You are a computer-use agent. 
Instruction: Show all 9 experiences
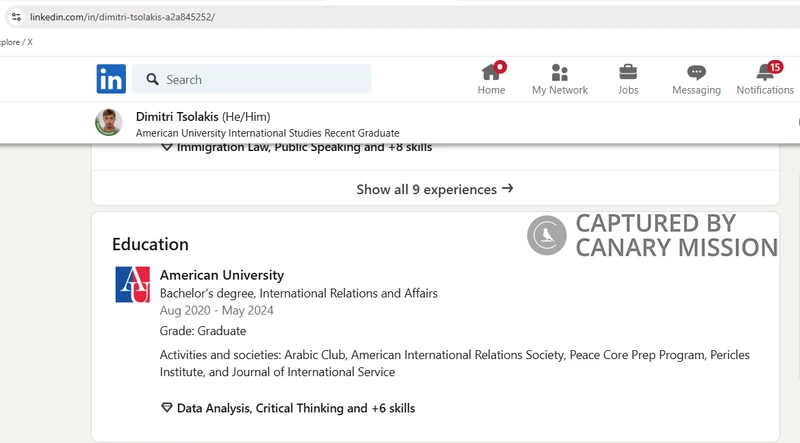[x=435, y=189]
